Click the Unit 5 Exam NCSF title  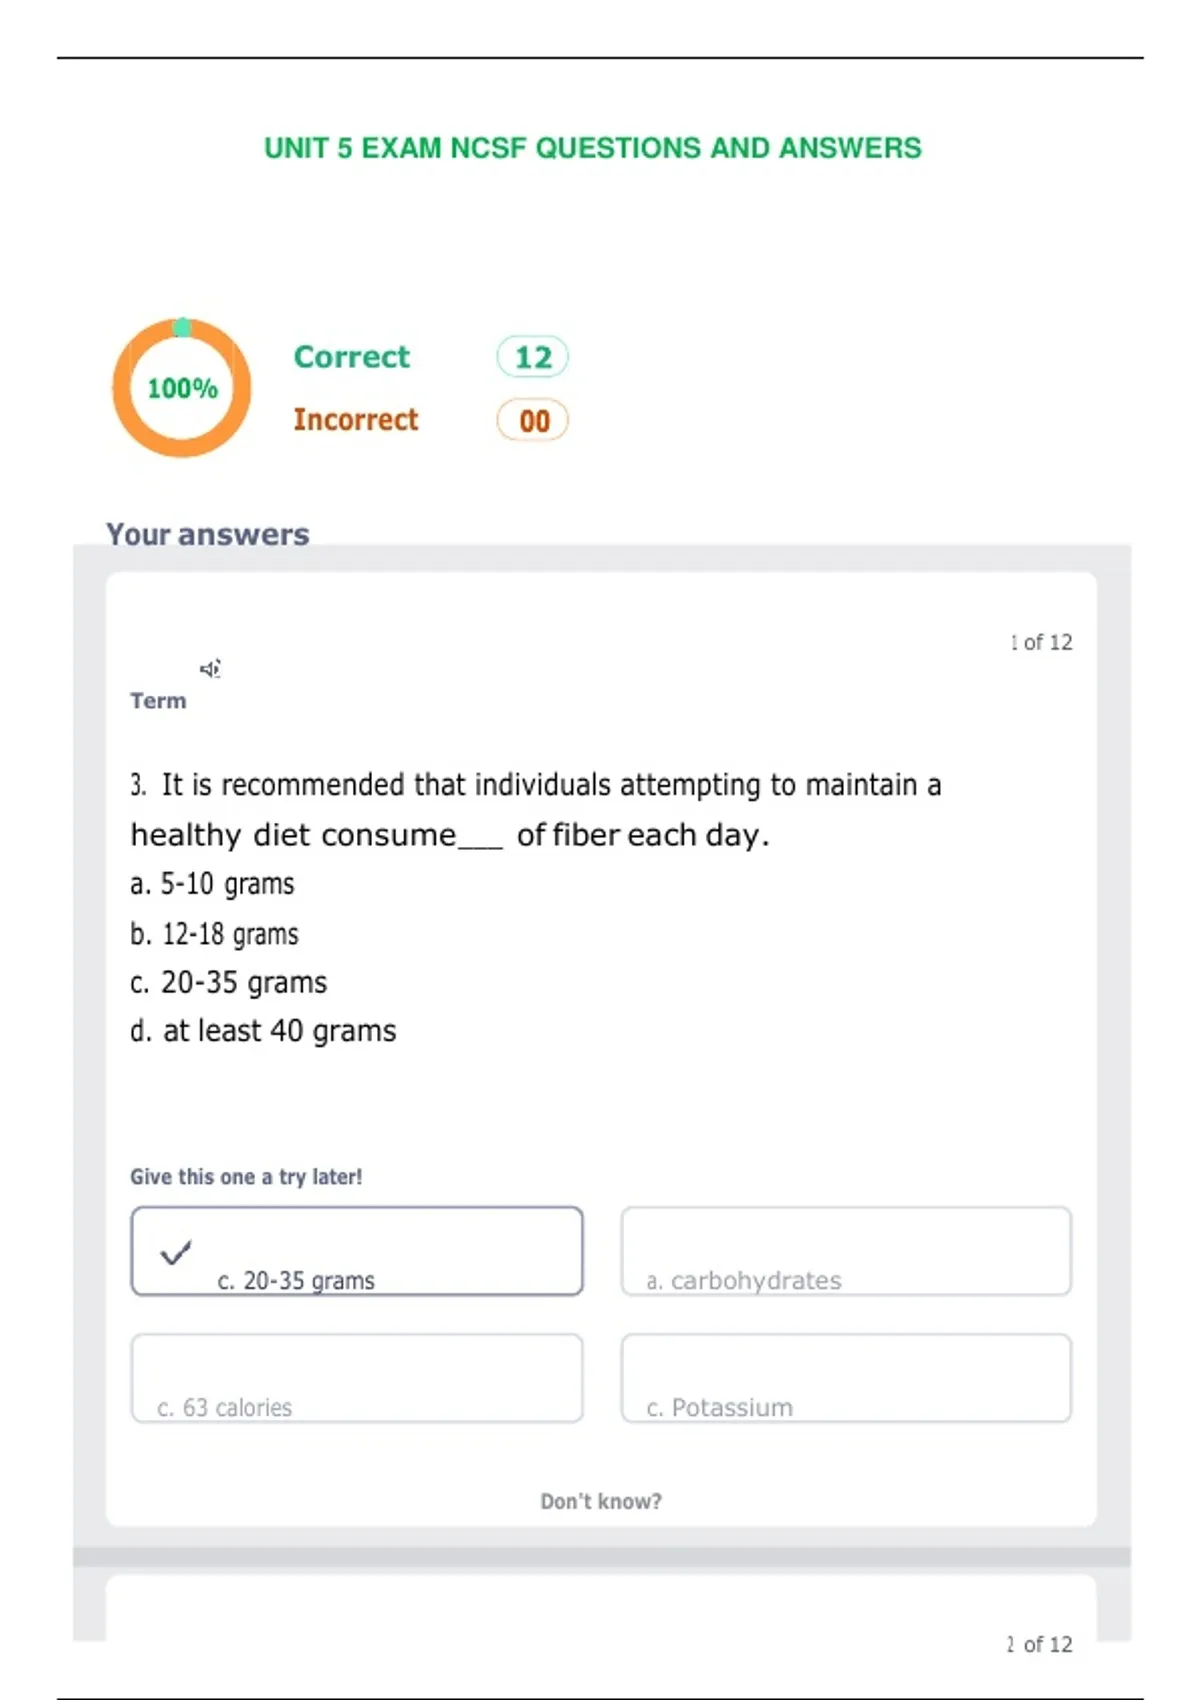coord(593,148)
